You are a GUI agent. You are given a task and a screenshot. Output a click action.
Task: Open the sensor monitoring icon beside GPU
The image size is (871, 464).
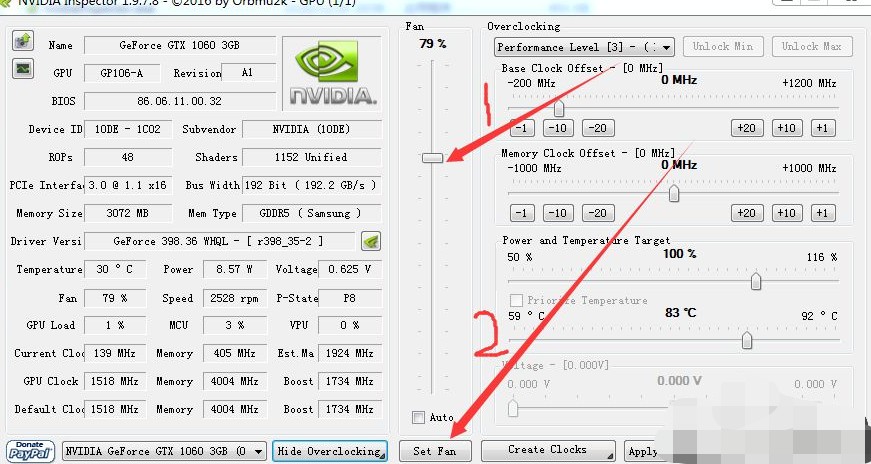[x=22, y=69]
